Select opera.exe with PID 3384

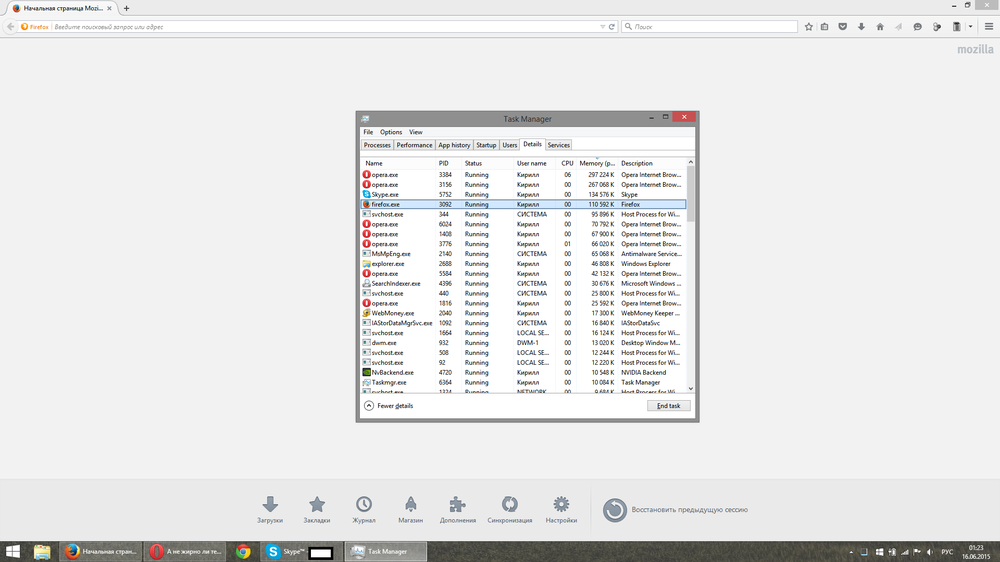524,175
